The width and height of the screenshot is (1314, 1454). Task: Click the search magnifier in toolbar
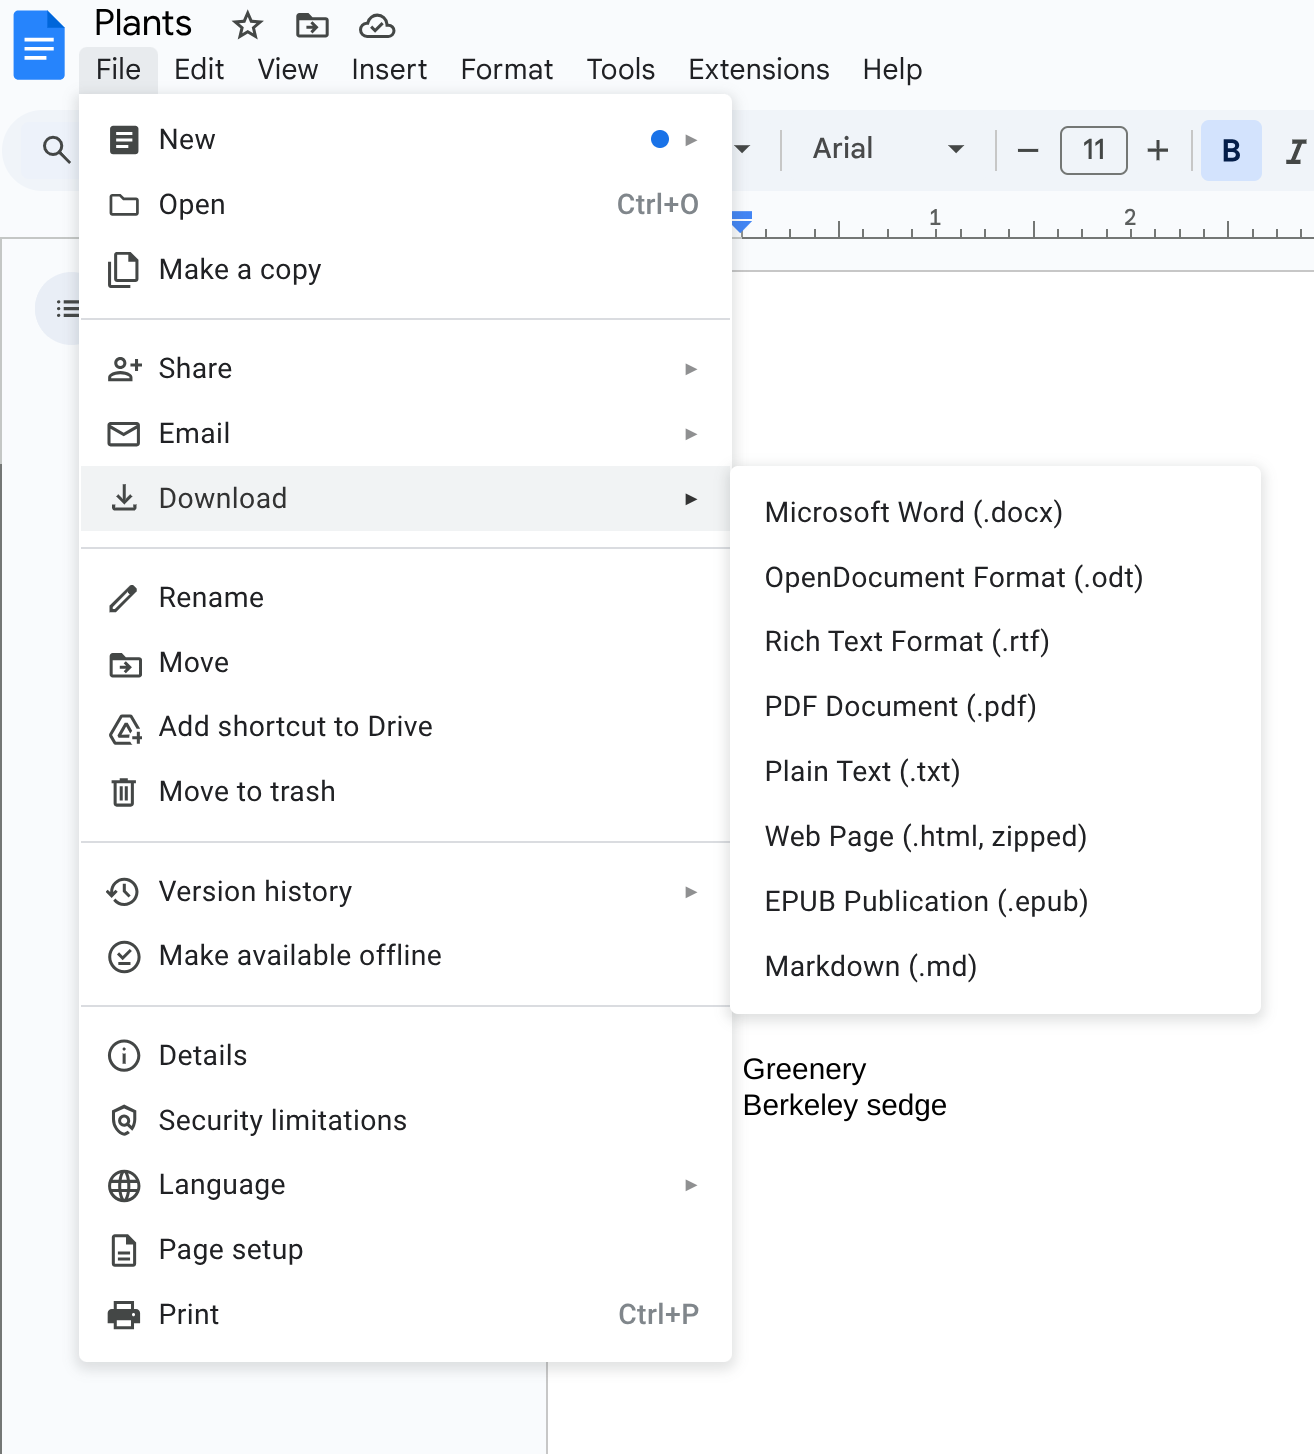click(56, 150)
